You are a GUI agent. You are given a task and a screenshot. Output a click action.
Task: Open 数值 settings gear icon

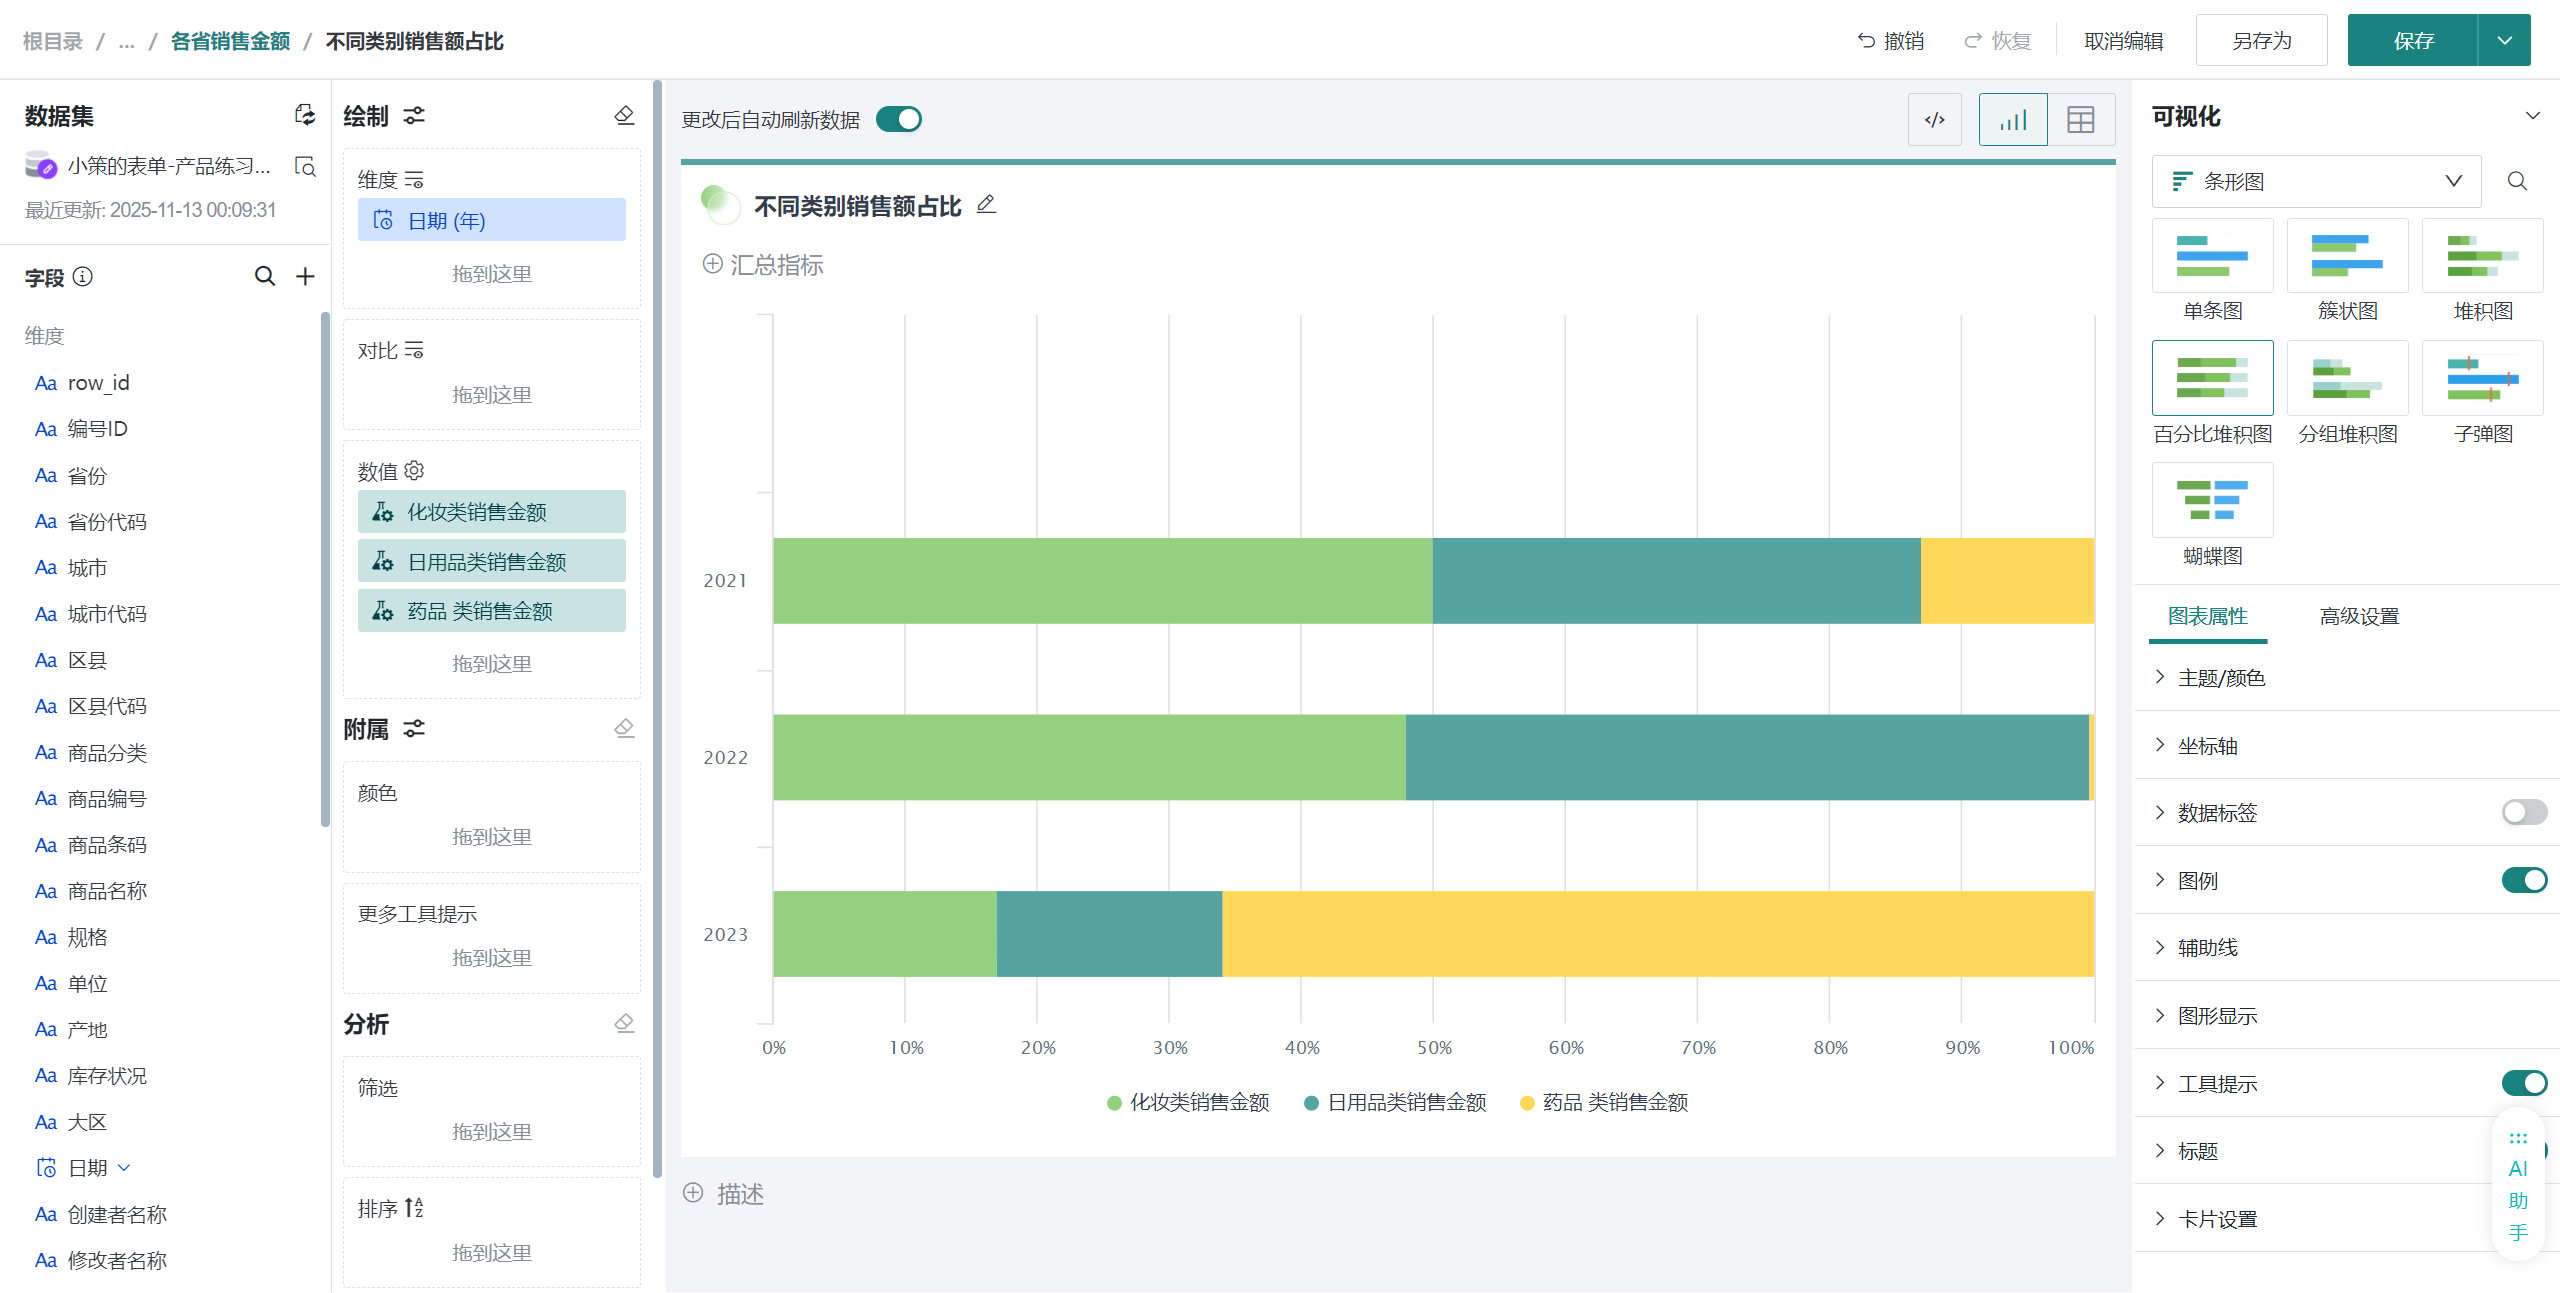click(x=415, y=470)
